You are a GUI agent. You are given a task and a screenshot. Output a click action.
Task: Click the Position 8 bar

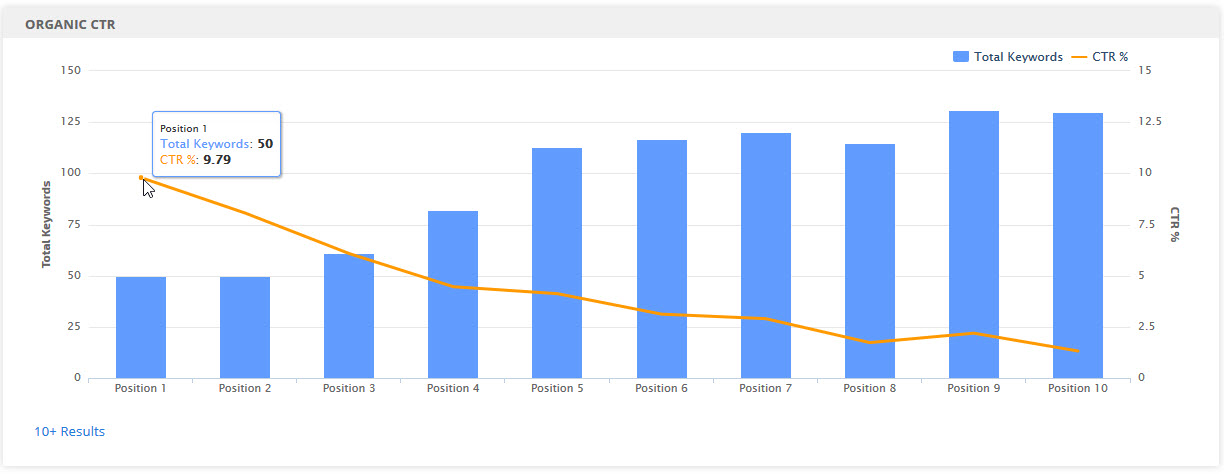pyautogui.click(x=870, y=261)
